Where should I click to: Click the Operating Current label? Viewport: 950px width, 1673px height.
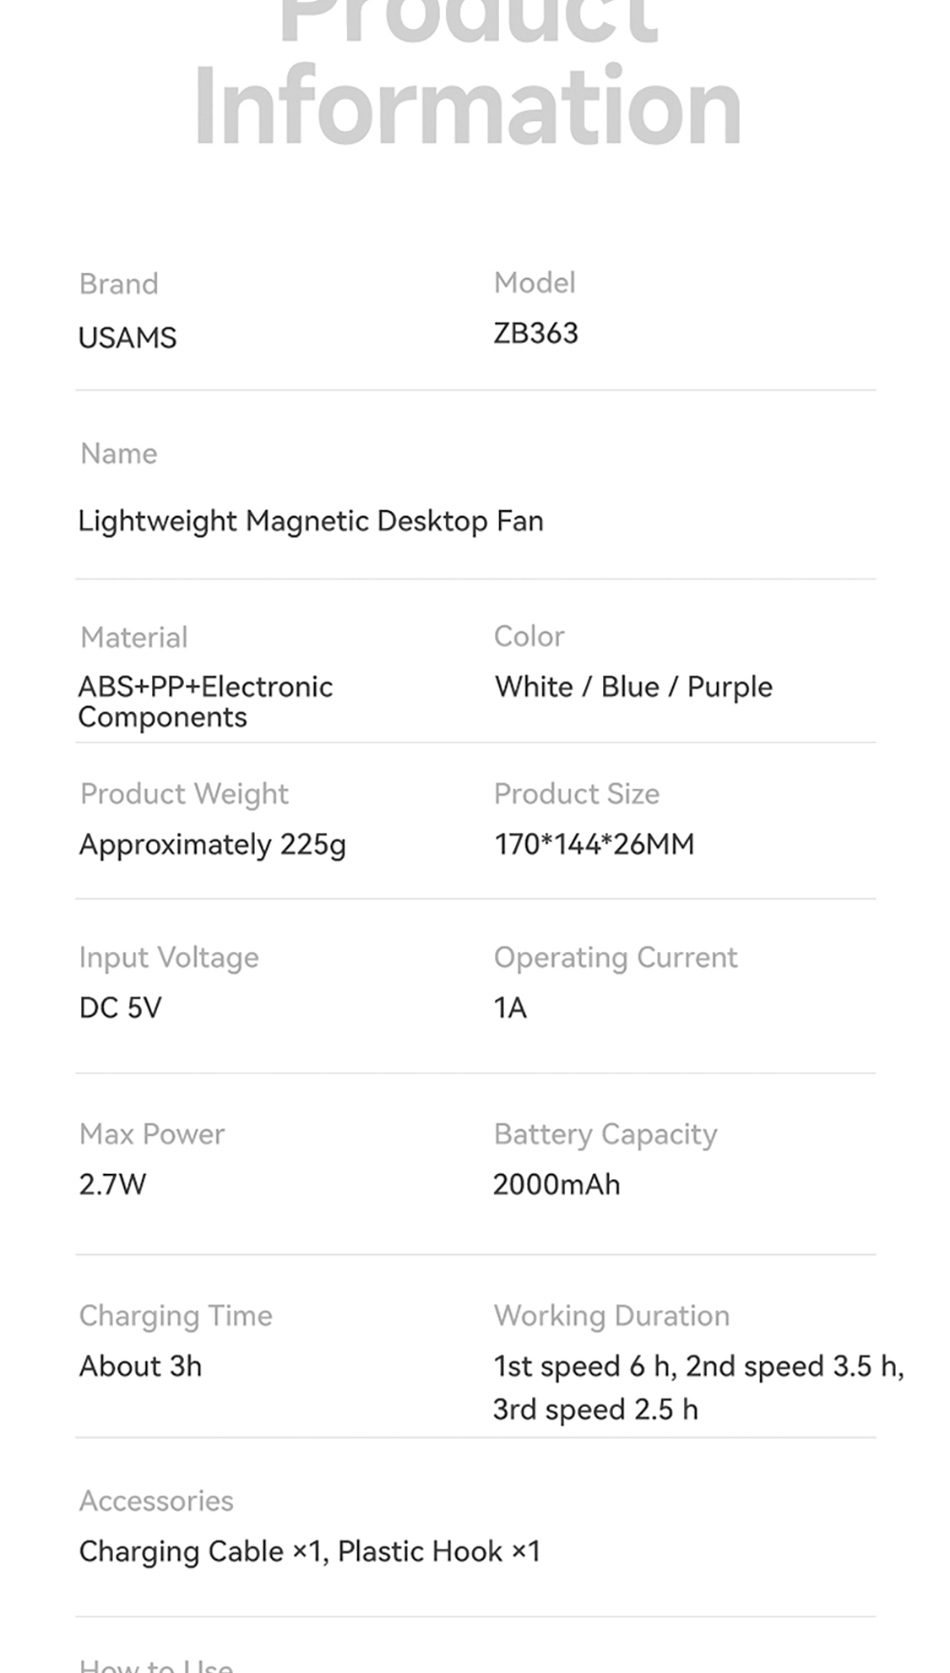click(615, 957)
